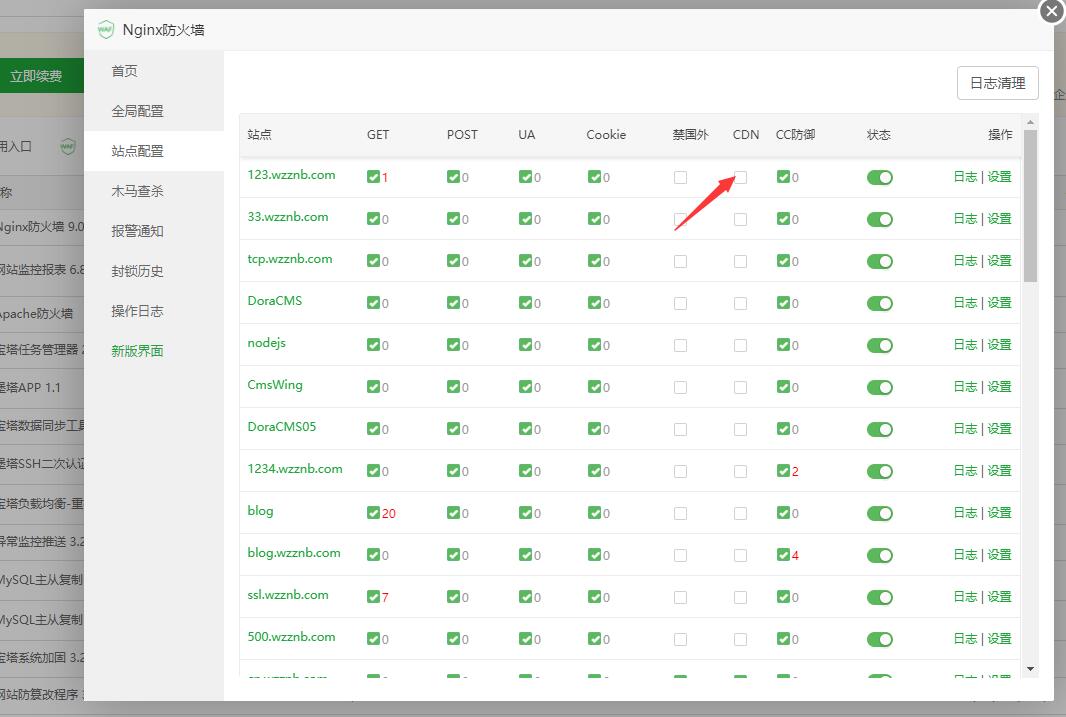Viewport: 1066px width, 717px height.
Task: Click the GET column header
Action: click(378, 135)
